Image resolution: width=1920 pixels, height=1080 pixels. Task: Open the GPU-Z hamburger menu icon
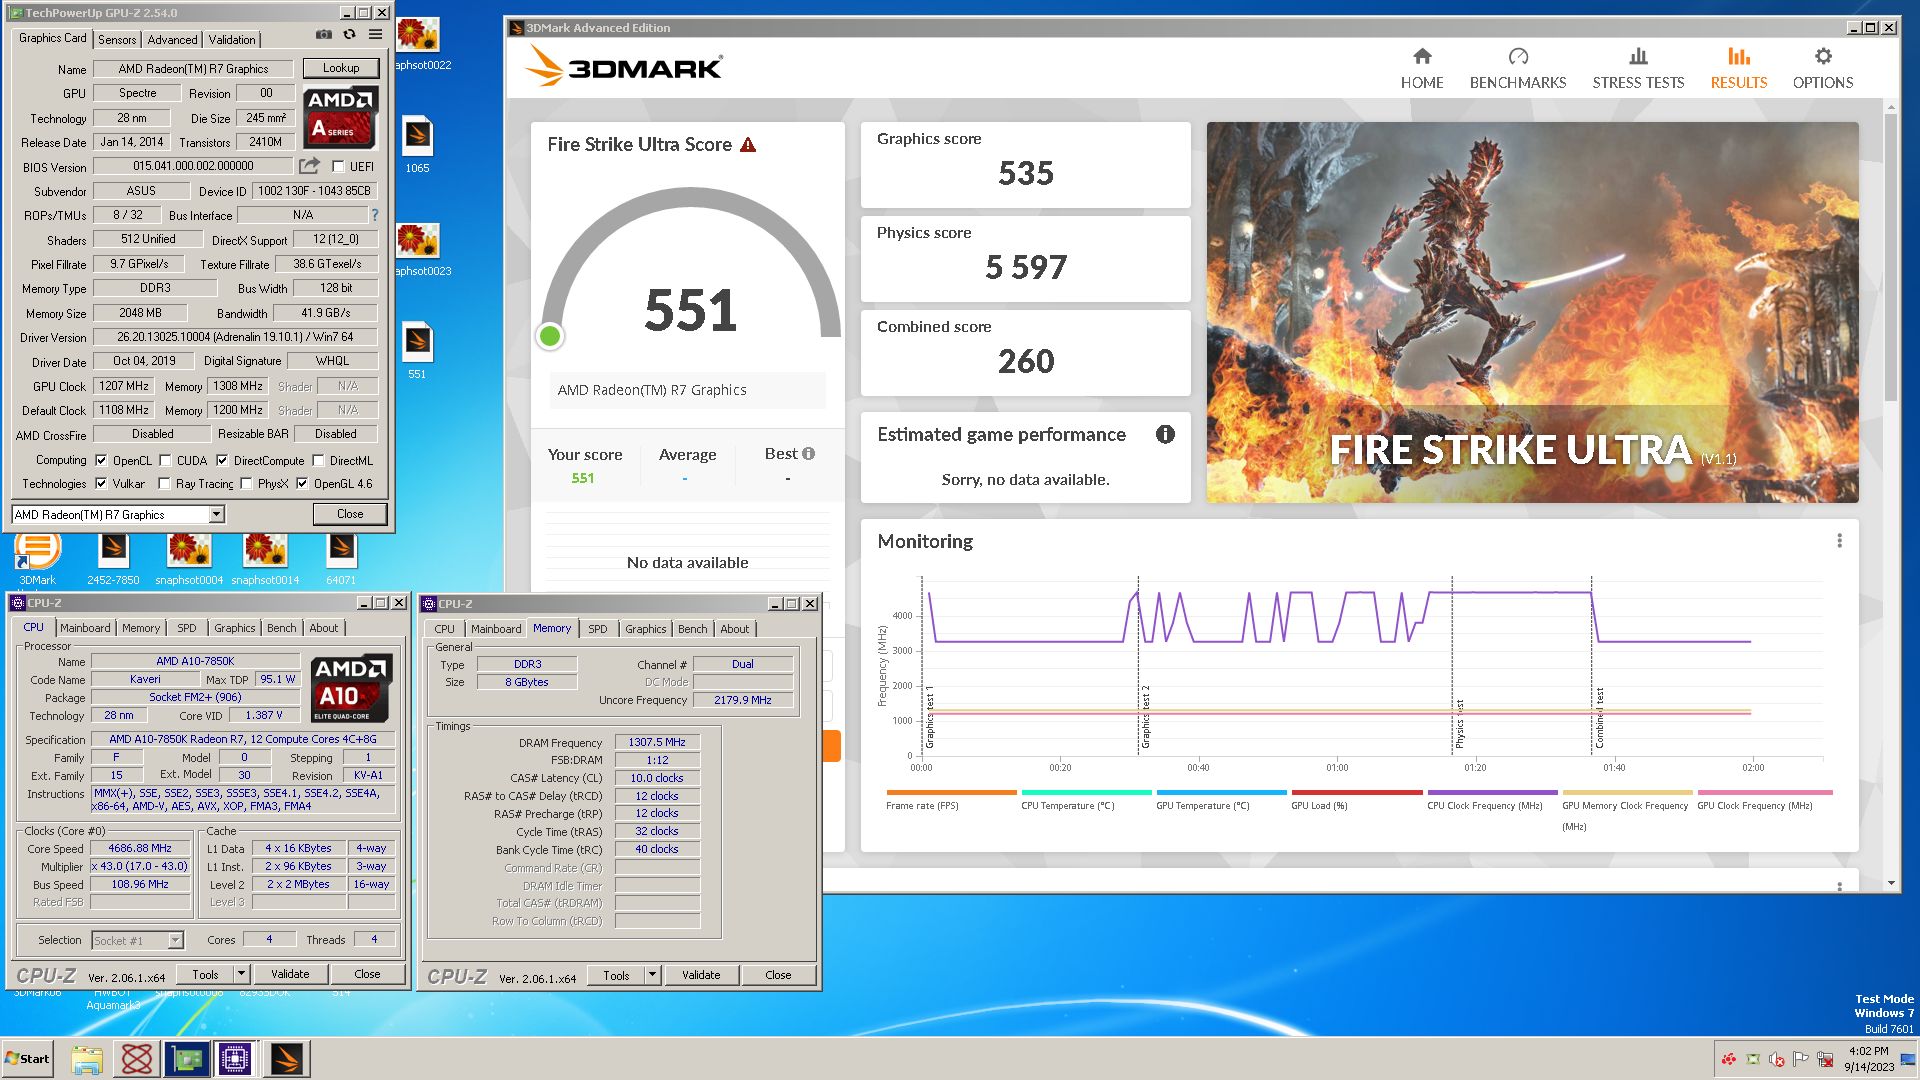(375, 34)
